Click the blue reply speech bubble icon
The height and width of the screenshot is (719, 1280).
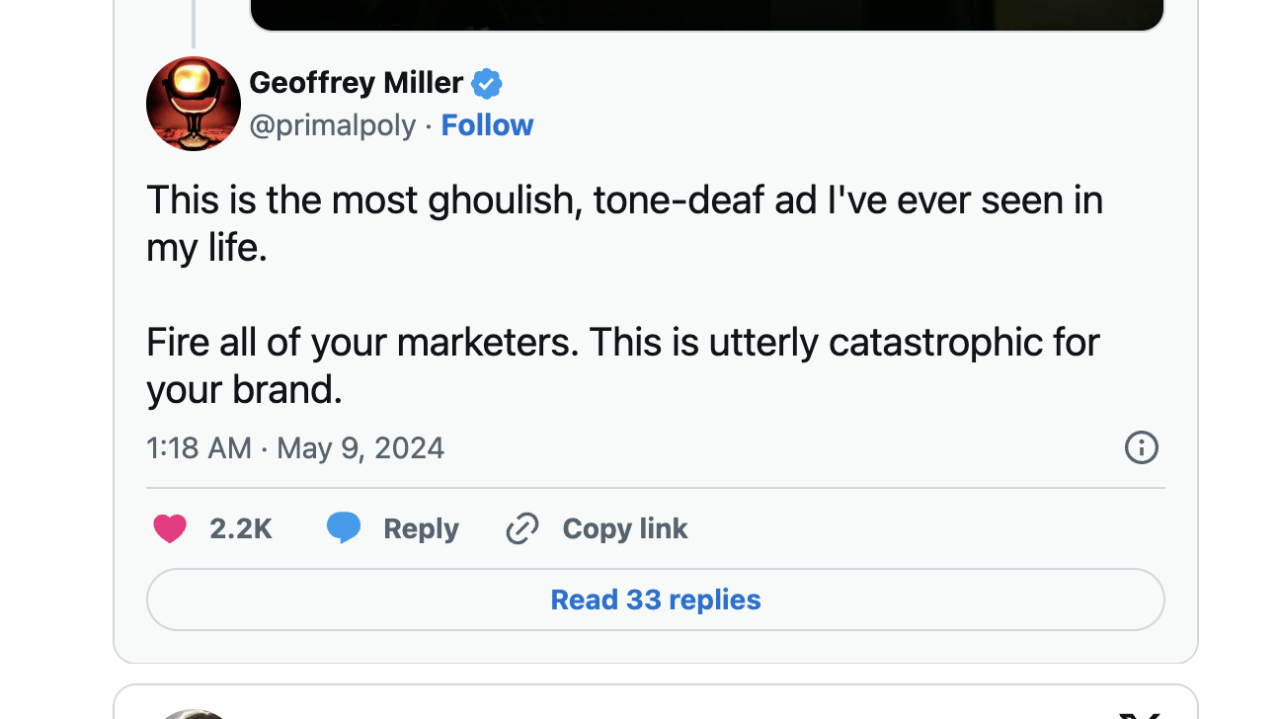[343, 527]
